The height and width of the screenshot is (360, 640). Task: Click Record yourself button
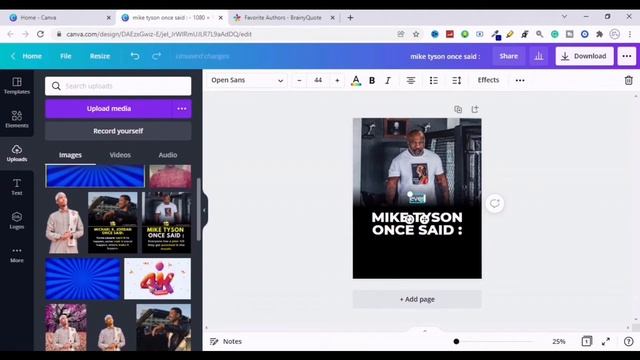click(x=118, y=131)
